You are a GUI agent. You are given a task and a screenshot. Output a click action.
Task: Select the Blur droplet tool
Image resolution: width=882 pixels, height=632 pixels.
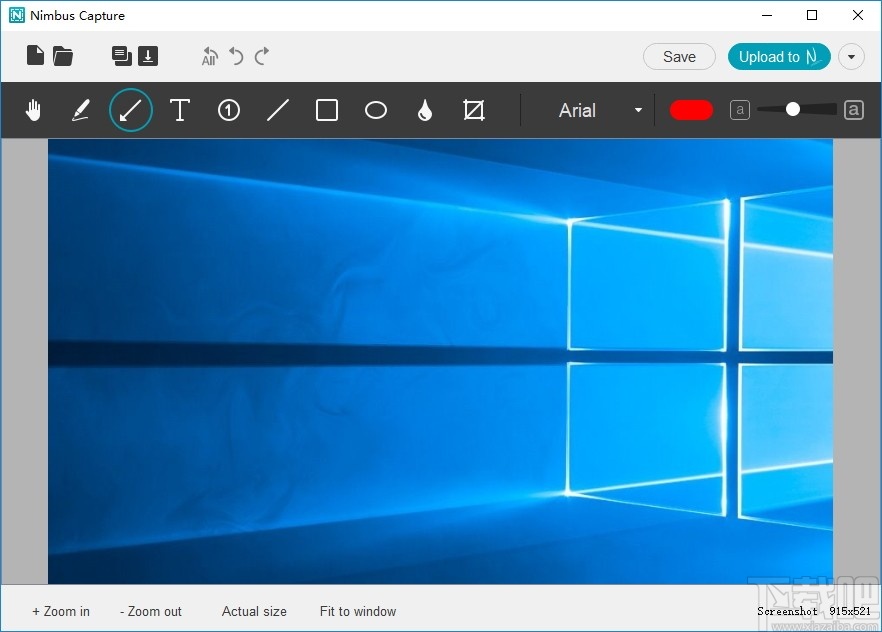(x=424, y=110)
